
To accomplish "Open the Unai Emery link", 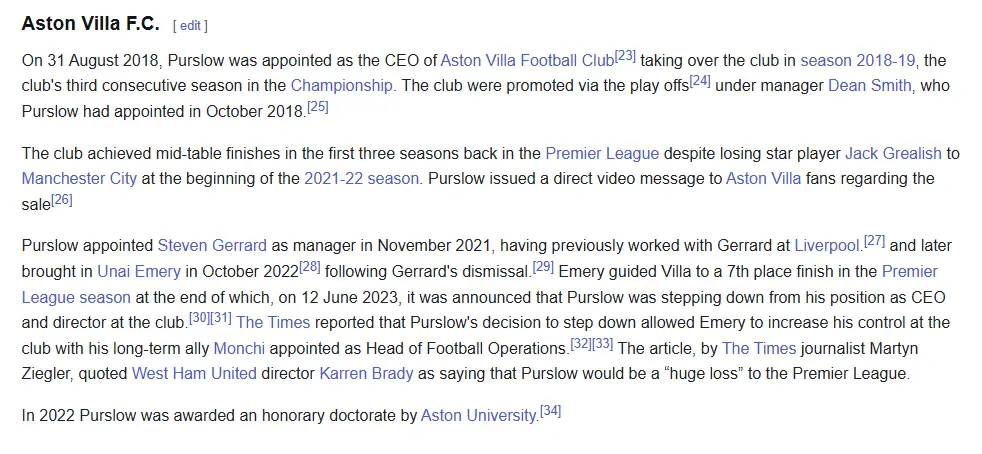I will pyautogui.click(x=139, y=271).
